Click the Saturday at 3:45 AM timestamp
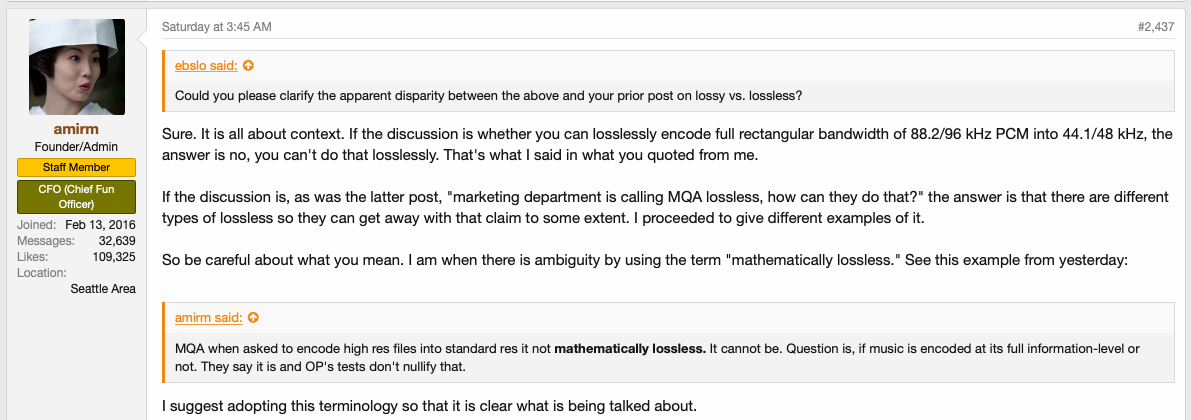The height and width of the screenshot is (420, 1191). click(x=216, y=27)
